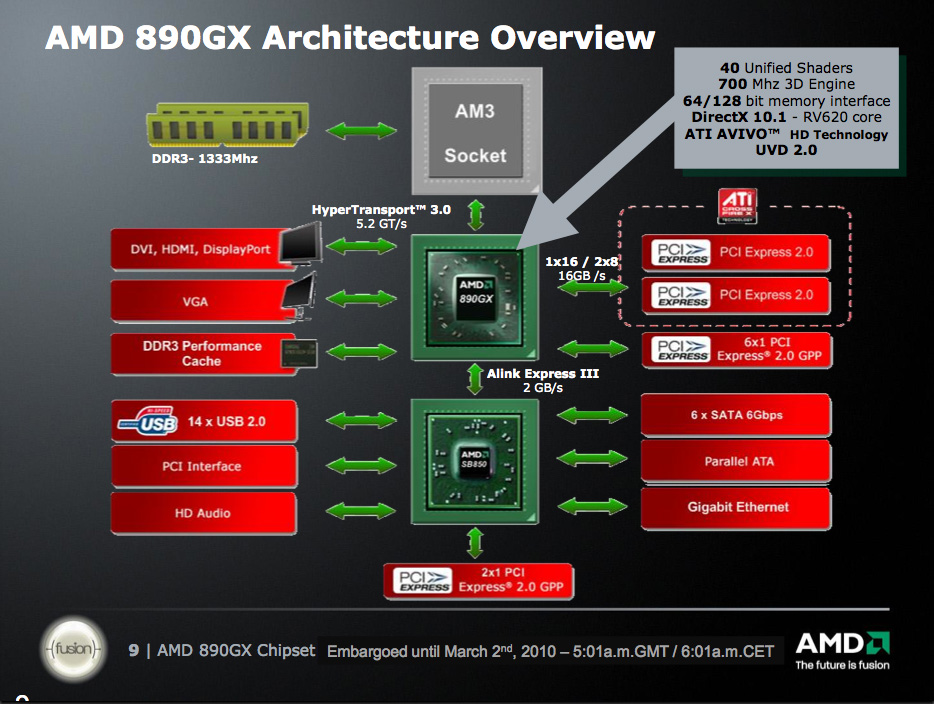The height and width of the screenshot is (704, 934).
Task: Click the '700 Mhz 3D Engine' line
Action: pyautogui.click(x=786, y=84)
